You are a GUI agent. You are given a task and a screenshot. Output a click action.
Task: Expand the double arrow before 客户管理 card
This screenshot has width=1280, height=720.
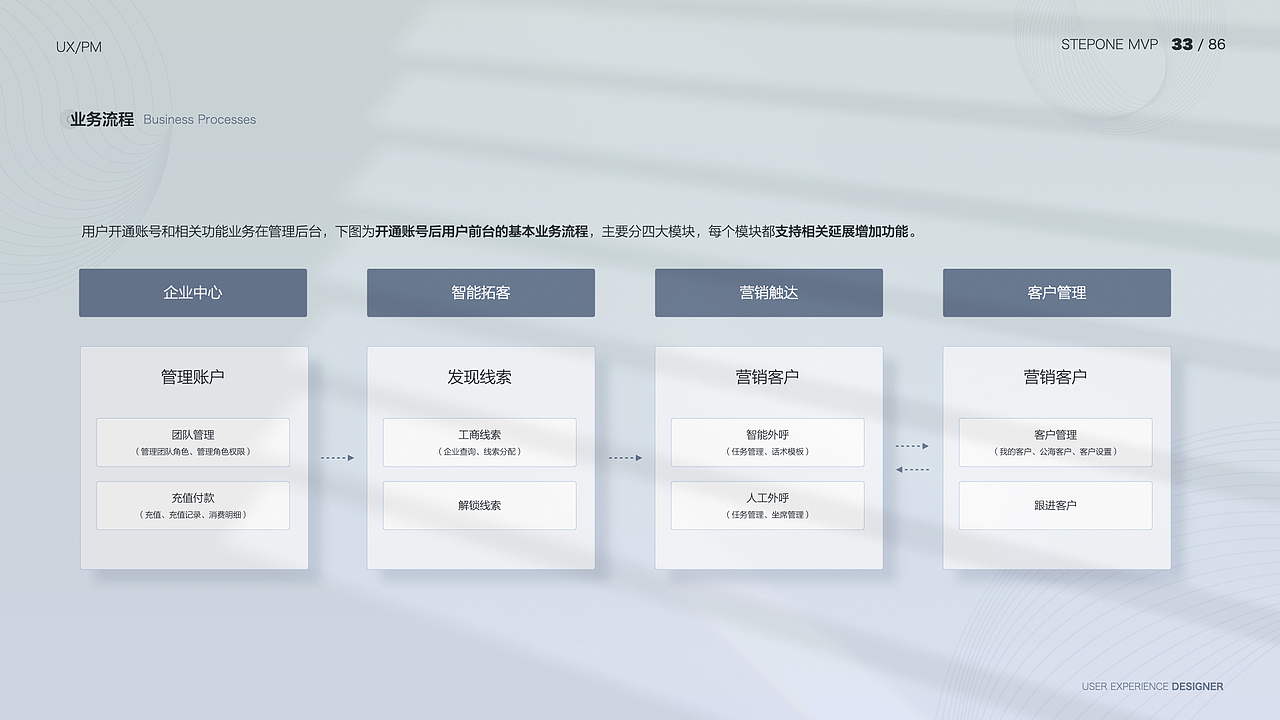tap(911, 457)
